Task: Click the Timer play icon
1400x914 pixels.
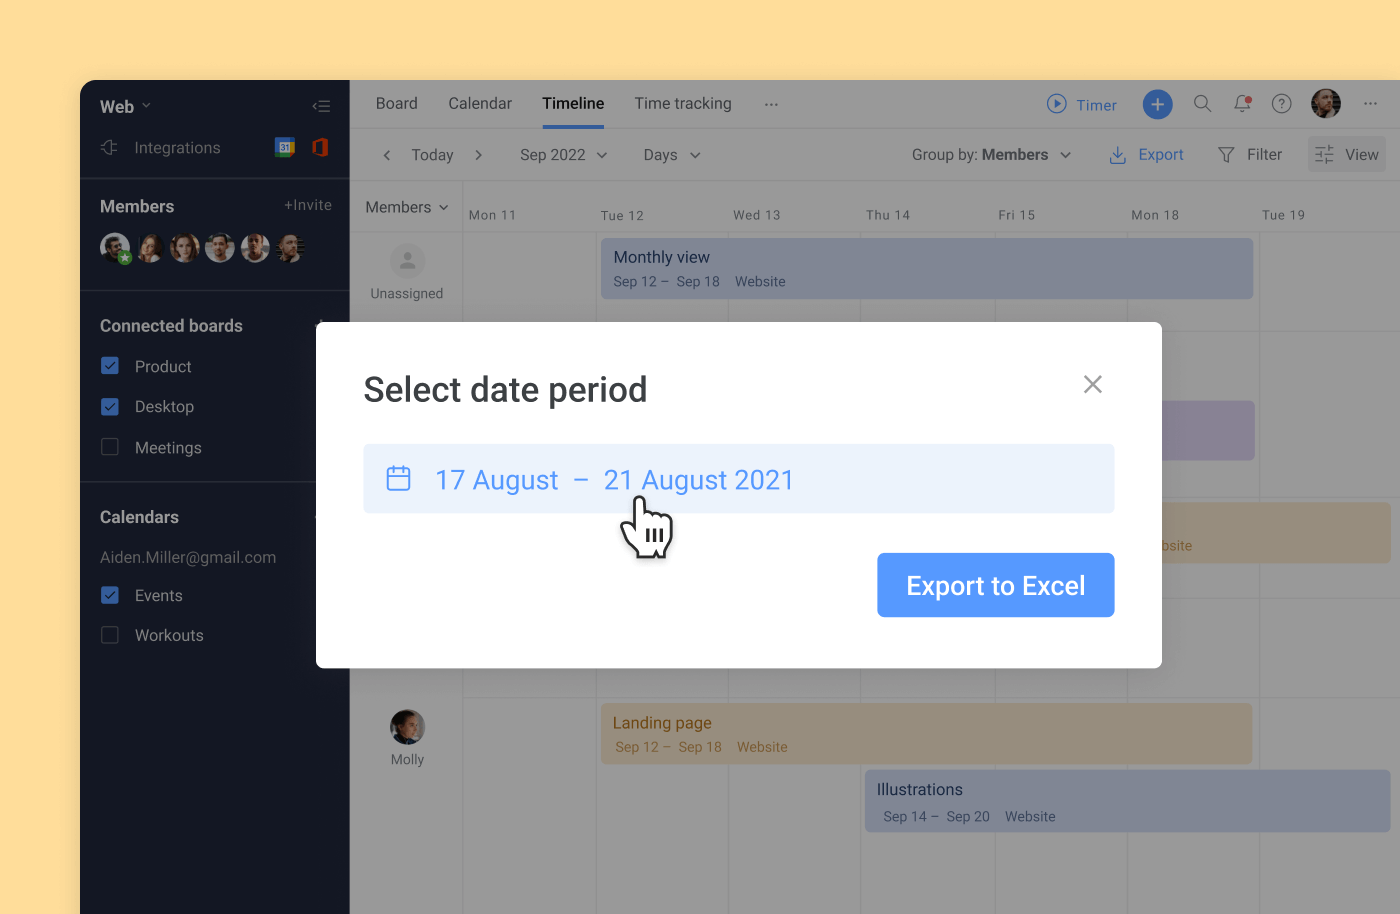Action: (1057, 104)
